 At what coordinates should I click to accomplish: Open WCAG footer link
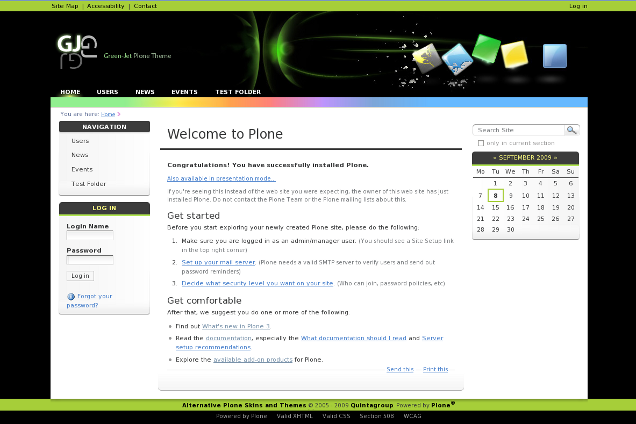click(413, 416)
